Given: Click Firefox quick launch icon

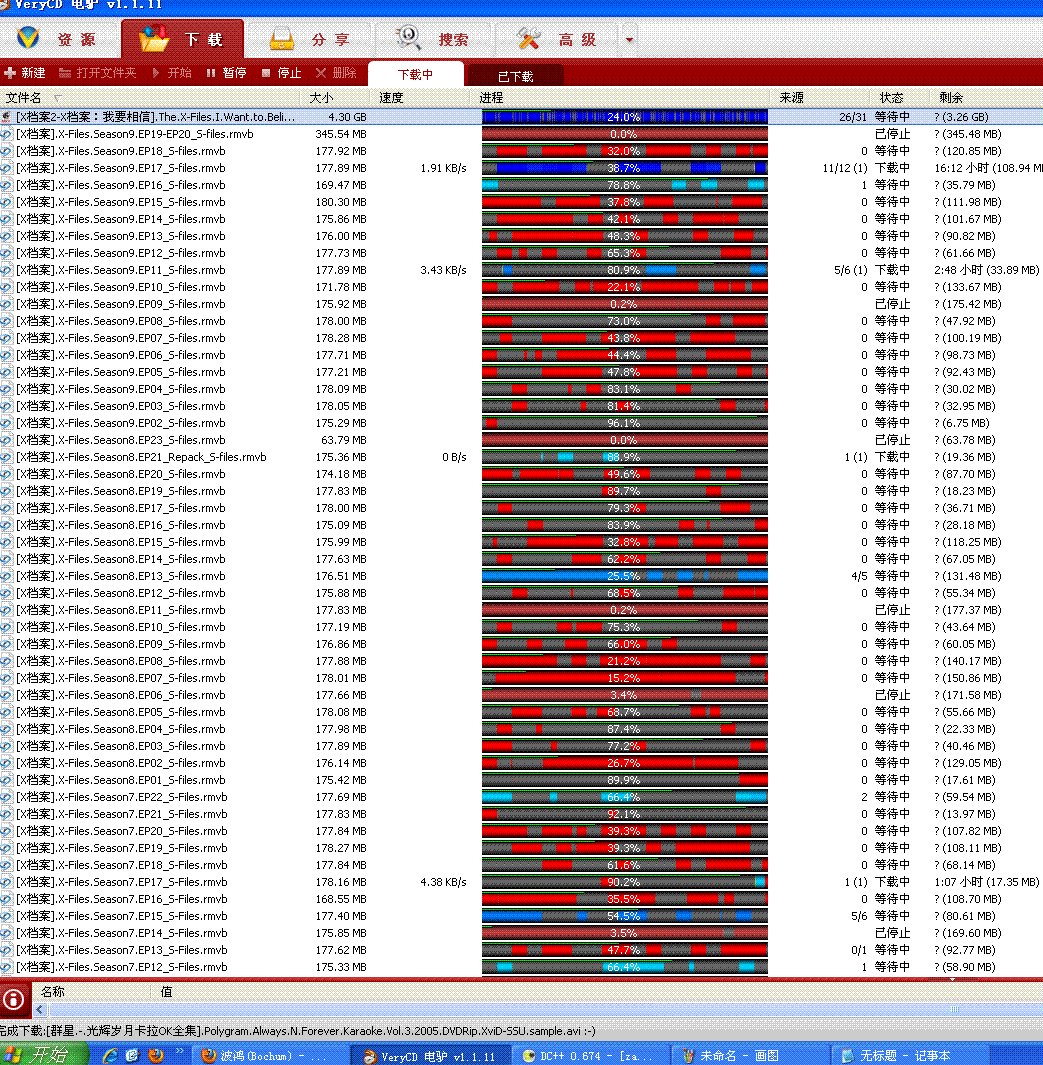Looking at the screenshot, I should [155, 1055].
